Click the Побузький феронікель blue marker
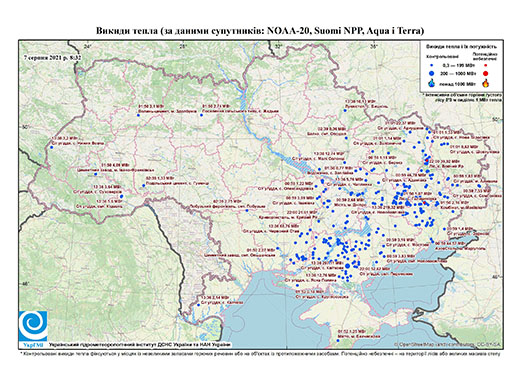 click(247, 210)
